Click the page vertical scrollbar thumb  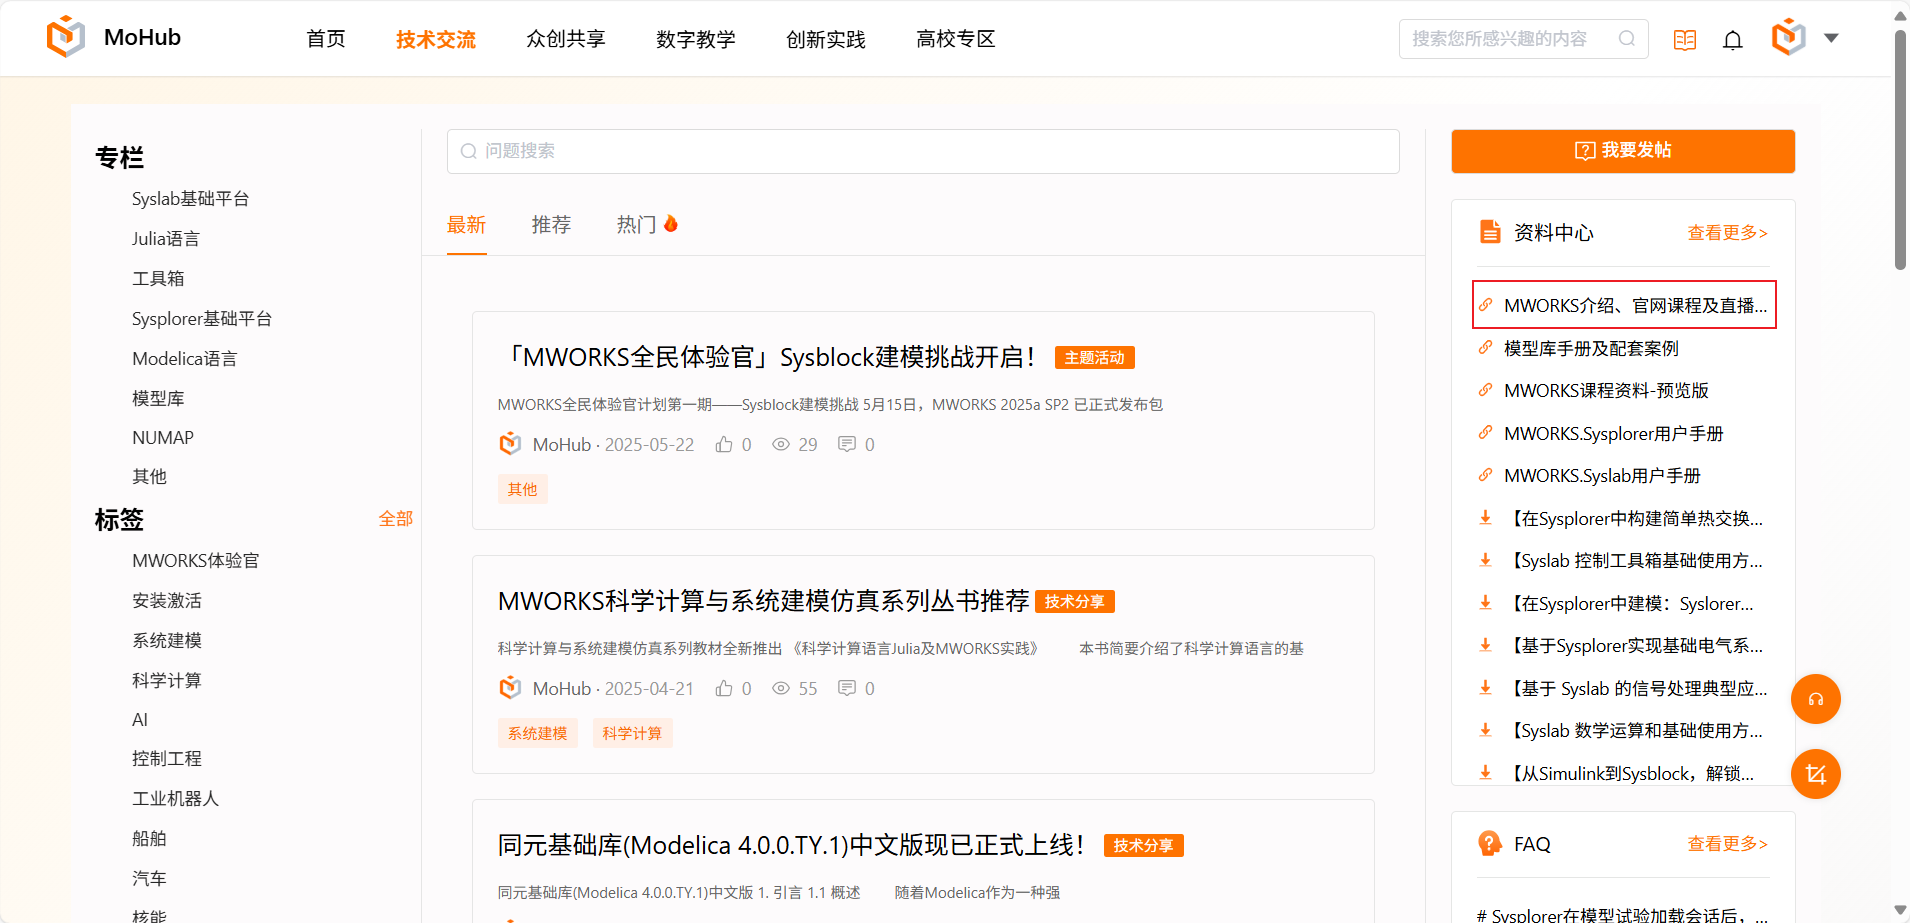(1900, 150)
